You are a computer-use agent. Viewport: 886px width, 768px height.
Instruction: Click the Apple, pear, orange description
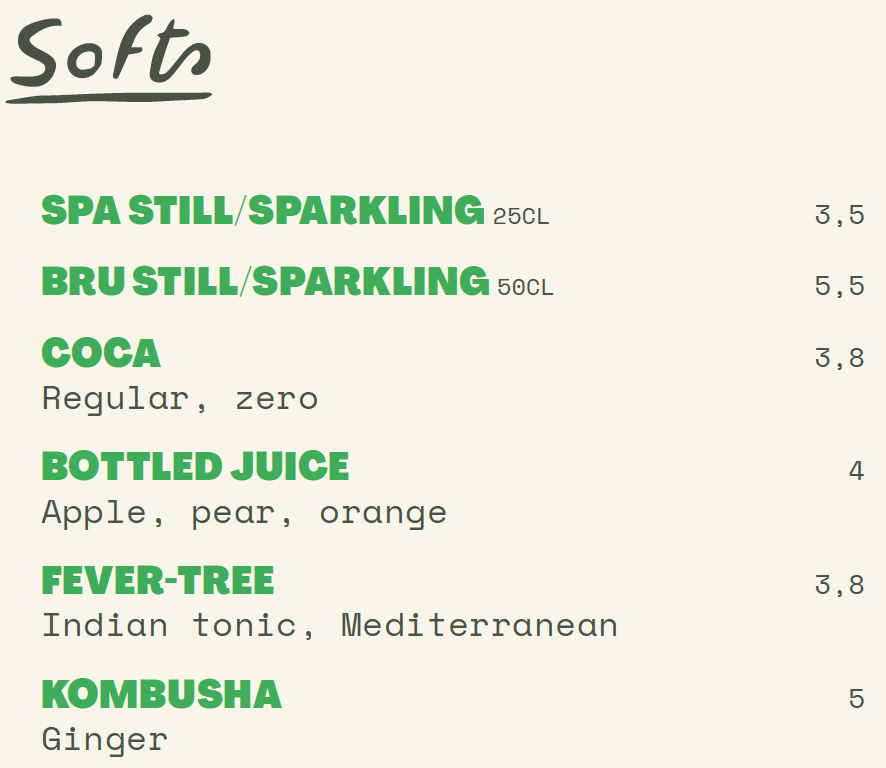245,514
